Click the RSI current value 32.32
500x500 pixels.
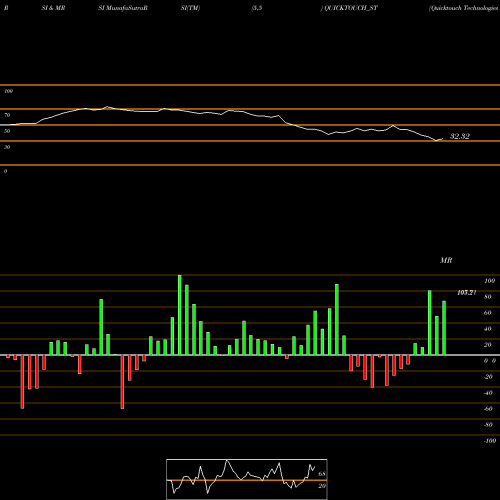(460, 136)
